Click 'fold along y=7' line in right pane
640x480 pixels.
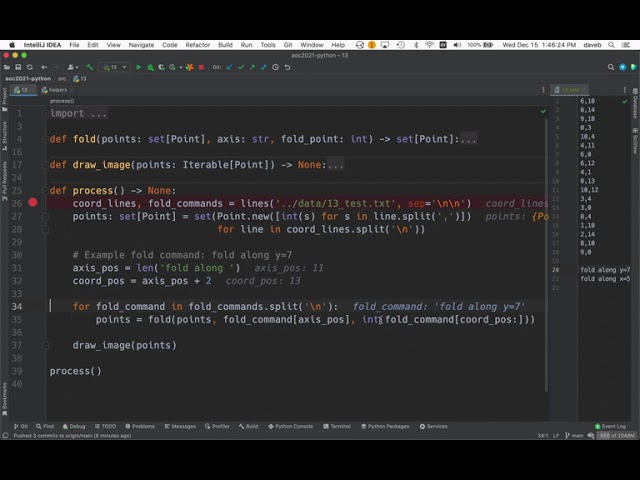605,270
